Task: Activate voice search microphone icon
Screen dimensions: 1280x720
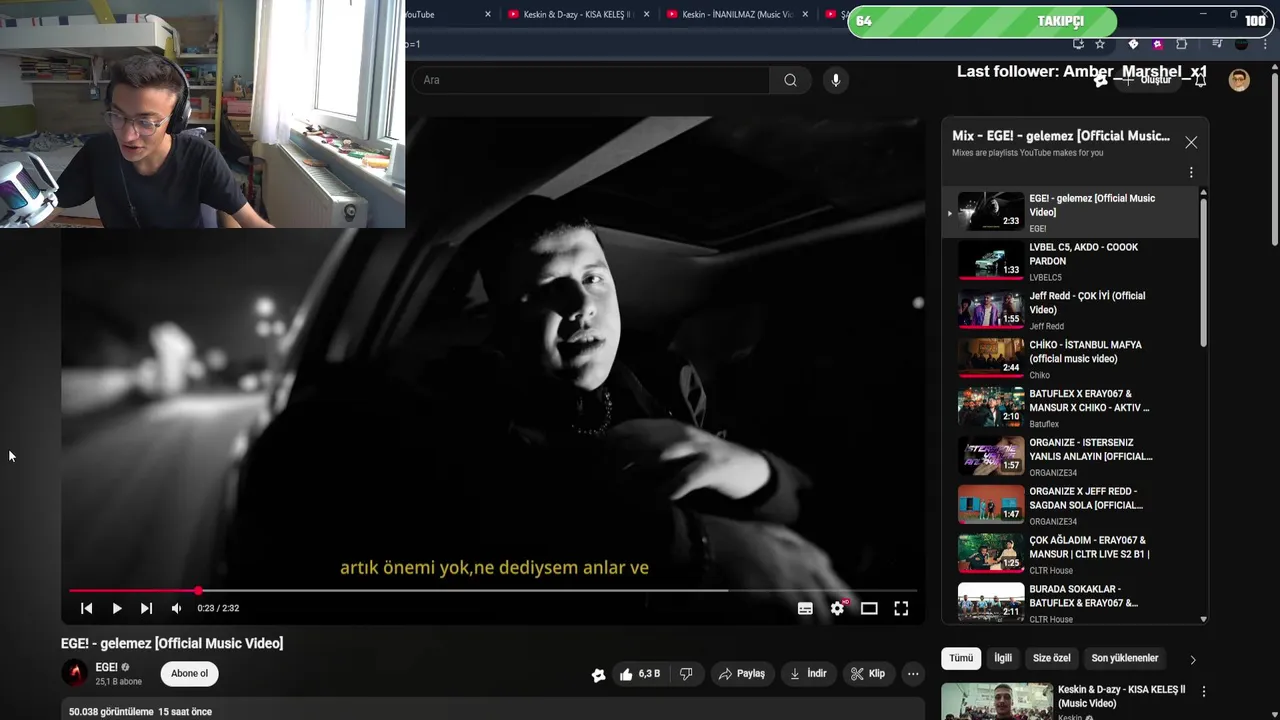Action: (836, 80)
